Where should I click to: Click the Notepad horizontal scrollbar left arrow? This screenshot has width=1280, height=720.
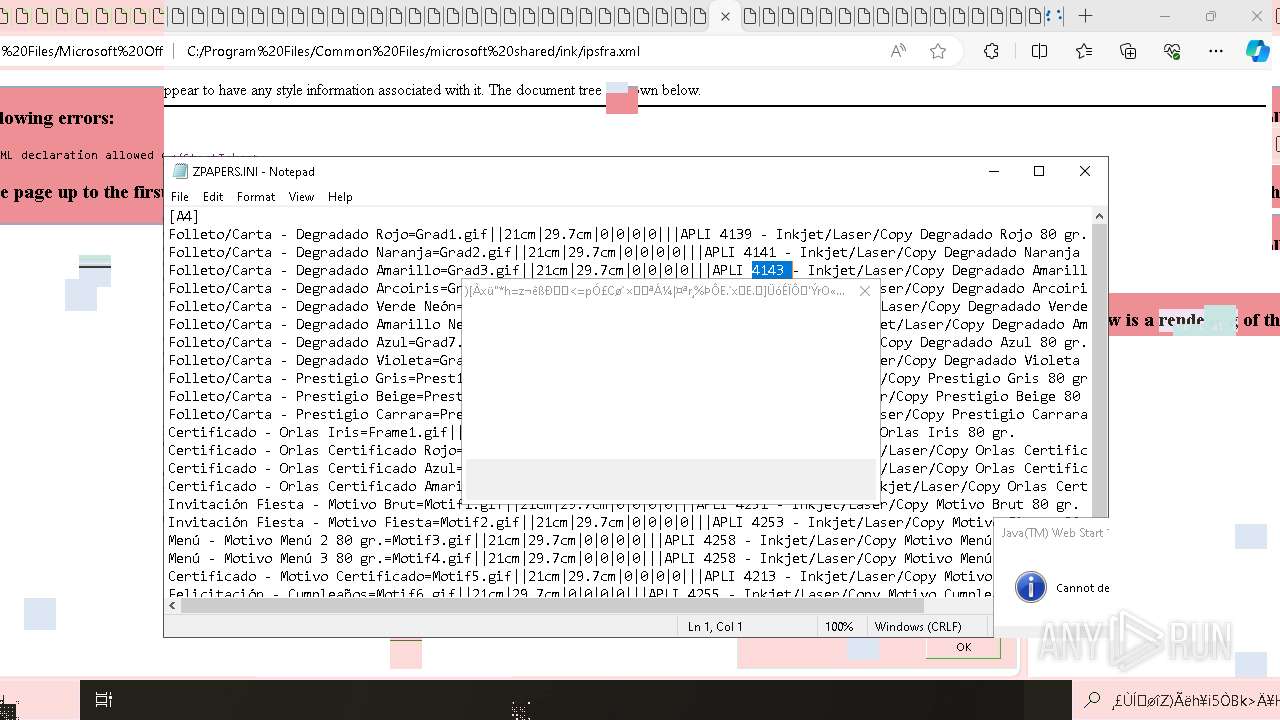173,606
